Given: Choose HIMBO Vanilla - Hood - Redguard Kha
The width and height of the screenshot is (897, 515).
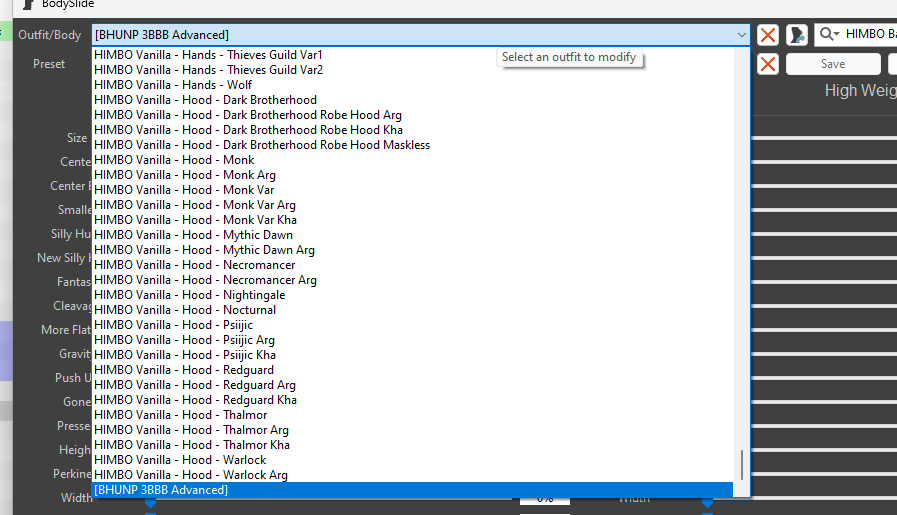Looking at the screenshot, I should [x=412, y=400].
